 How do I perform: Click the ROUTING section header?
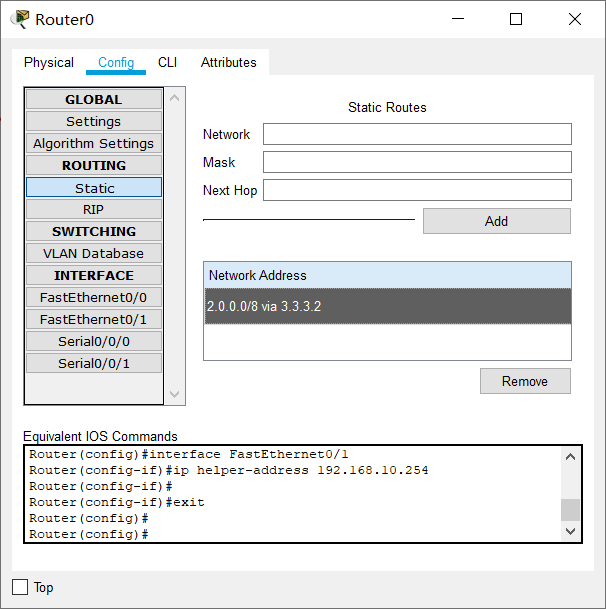[x=94, y=165]
